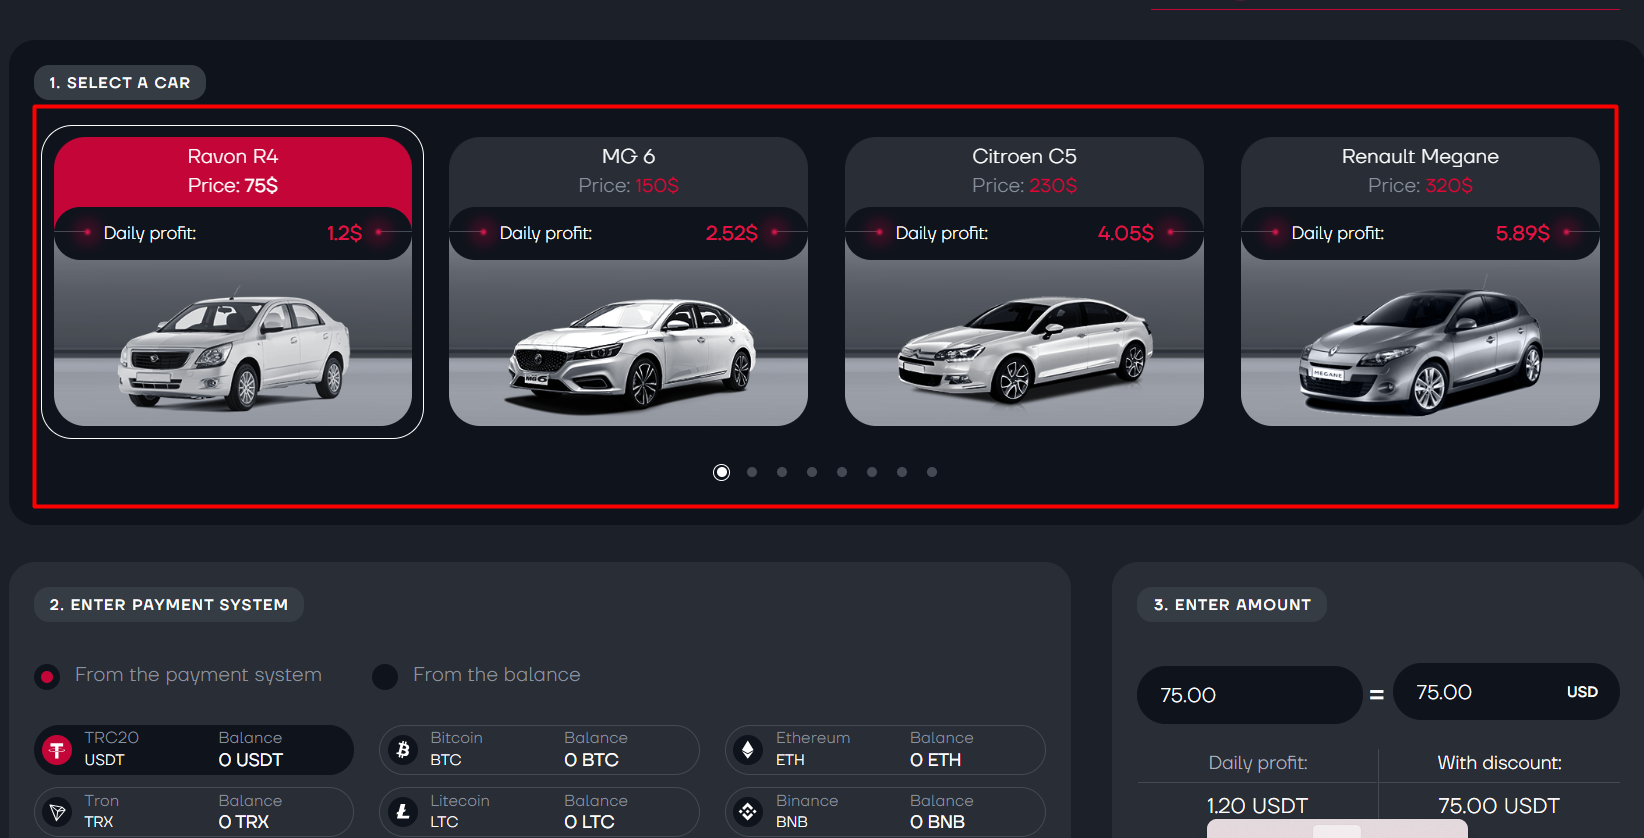Click the '2. ENTER PAYMENT SYSTEM' heading
This screenshot has width=1644, height=838.
(x=169, y=605)
